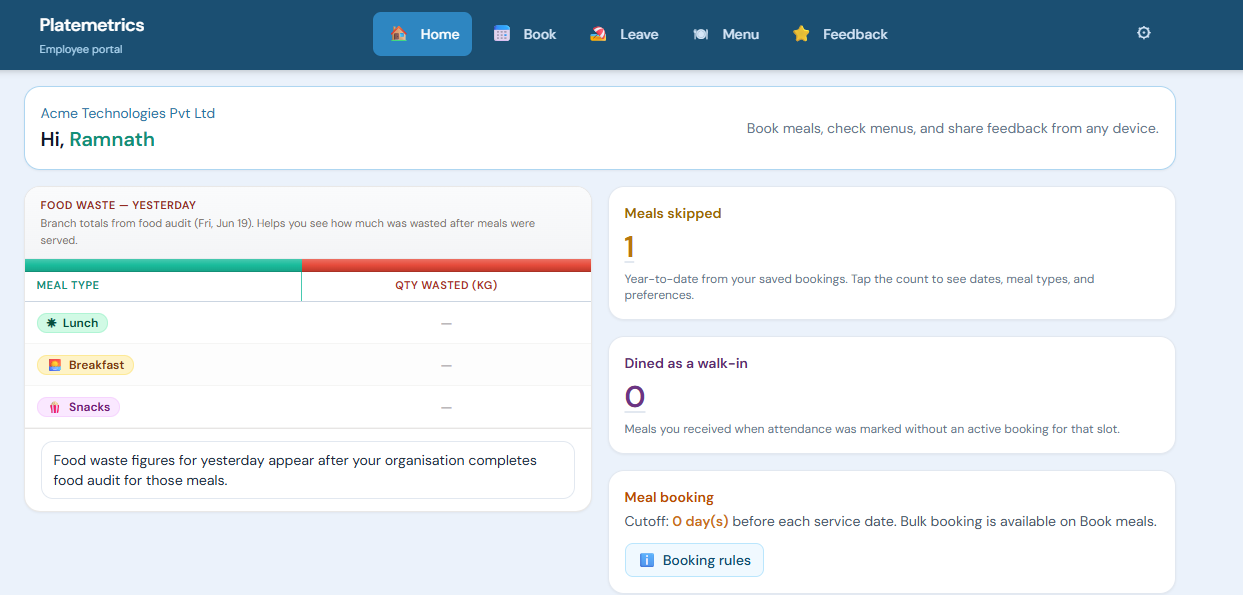Viewport: 1243px width, 595px height.
Task: Click the MEAL TYPE column header
Action: tap(68, 285)
